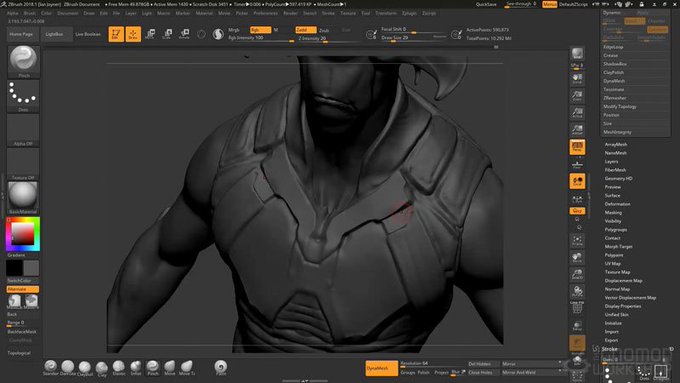Select the Elastic brush in bottom shelf
This screenshot has height=383, width=680.
point(119,367)
